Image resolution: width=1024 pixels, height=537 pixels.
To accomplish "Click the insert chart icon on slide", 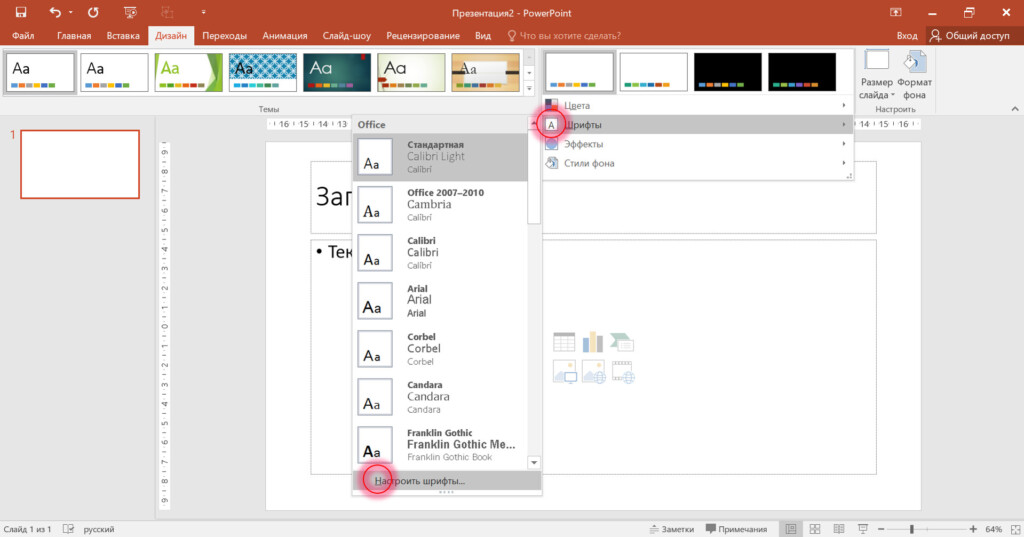I will point(593,342).
